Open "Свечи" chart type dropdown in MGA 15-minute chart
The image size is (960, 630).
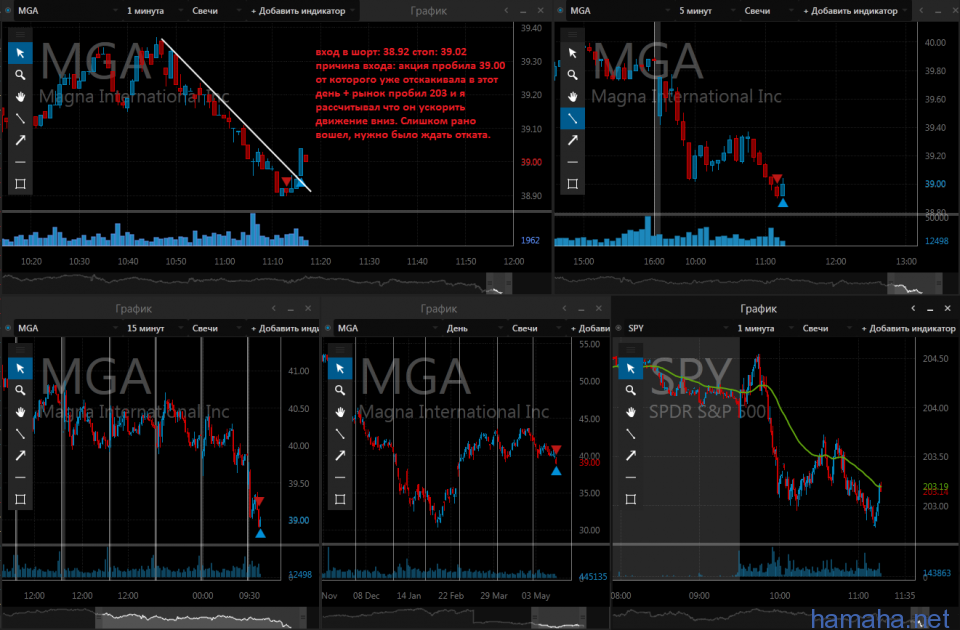click(214, 328)
